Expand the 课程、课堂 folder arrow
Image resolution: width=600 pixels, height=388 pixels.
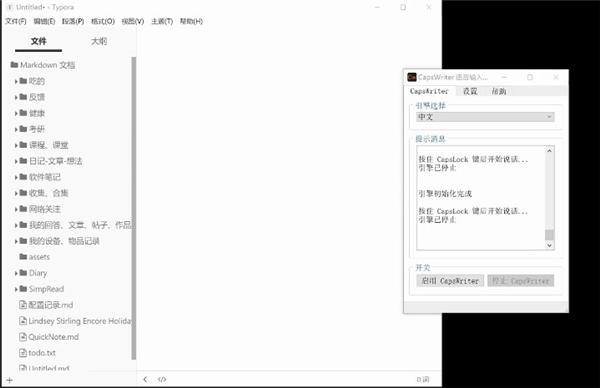tap(16, 145)
